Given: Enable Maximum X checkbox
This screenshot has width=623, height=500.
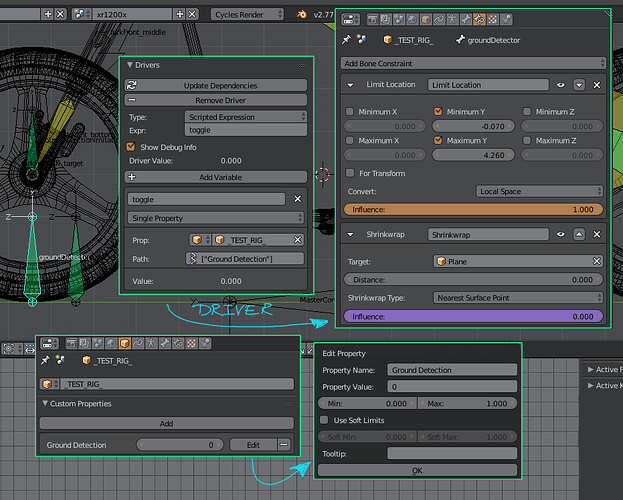Looking at the screenshot, I should 350,140.
